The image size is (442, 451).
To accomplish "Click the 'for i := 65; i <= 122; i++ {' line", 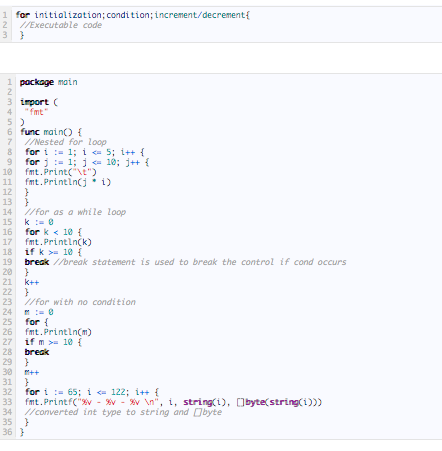I will (92, 392).
